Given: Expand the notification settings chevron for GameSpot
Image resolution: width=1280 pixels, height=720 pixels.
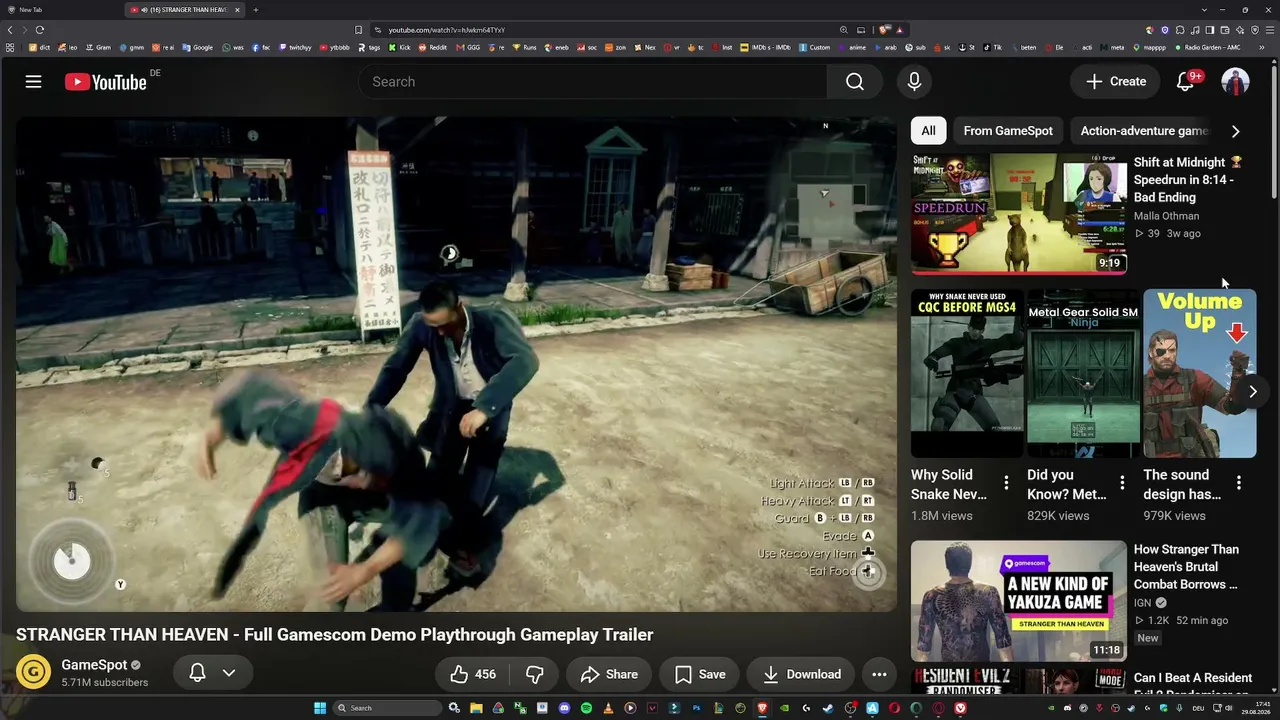Looking at the screenshot, I should 229,673.
